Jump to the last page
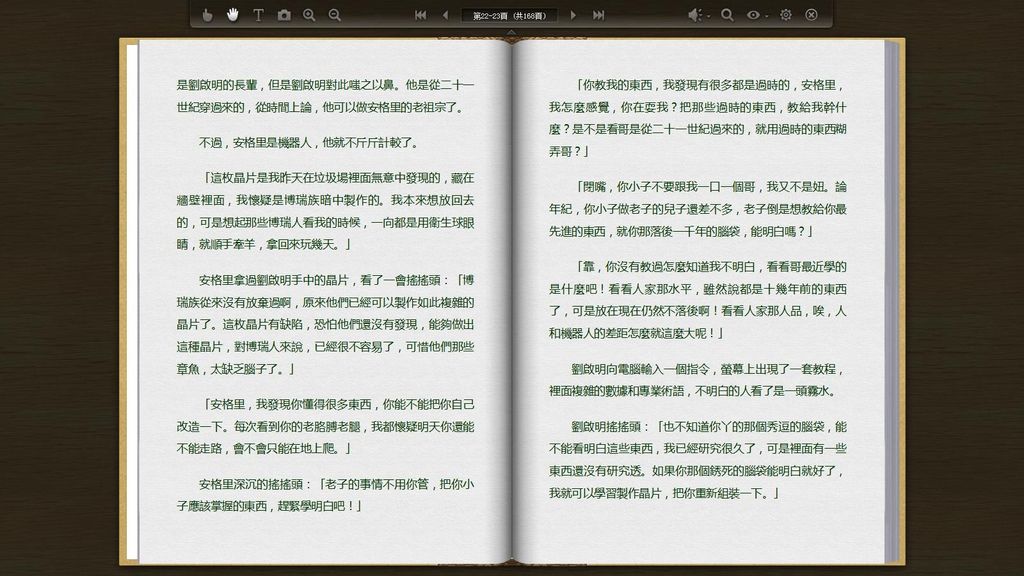1024x576 pixels. 598,15
